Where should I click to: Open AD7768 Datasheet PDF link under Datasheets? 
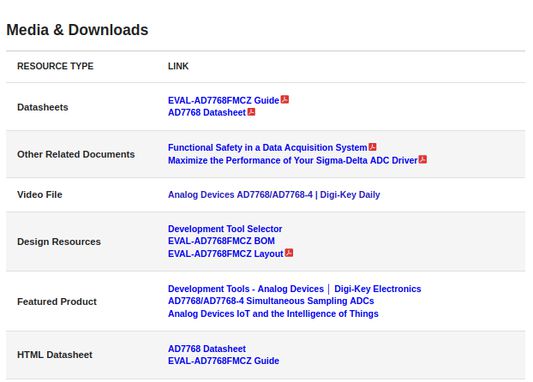(x=207, y=112)
